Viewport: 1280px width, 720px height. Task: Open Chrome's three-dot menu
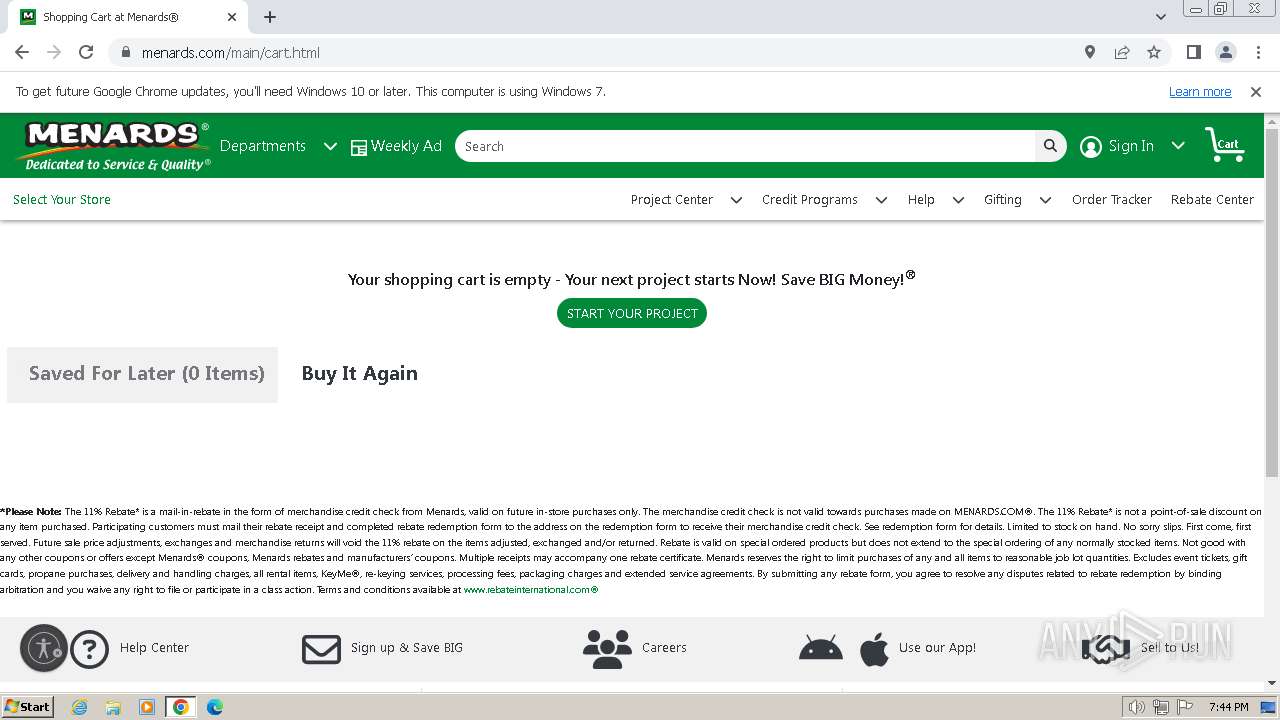point(1257,52)
